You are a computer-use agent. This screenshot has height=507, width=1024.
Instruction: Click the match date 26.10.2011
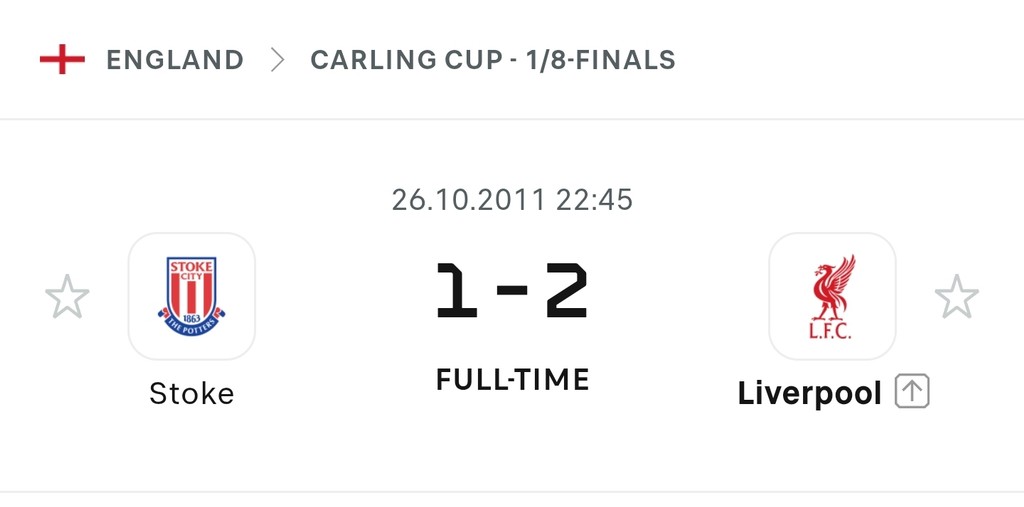468,199
